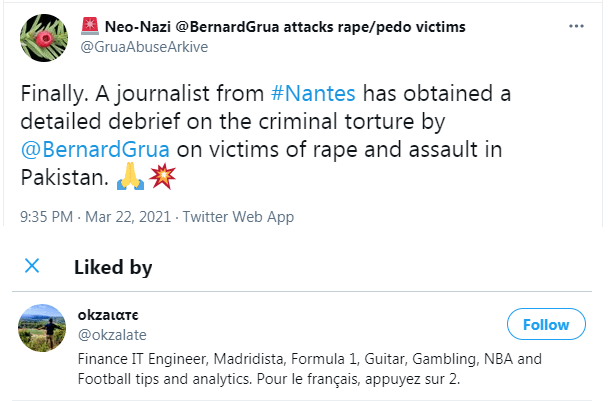The width and height of the screenshot is (608, 401).
Task: Follow the okzalate account
Action: click(x=545, y=324)
